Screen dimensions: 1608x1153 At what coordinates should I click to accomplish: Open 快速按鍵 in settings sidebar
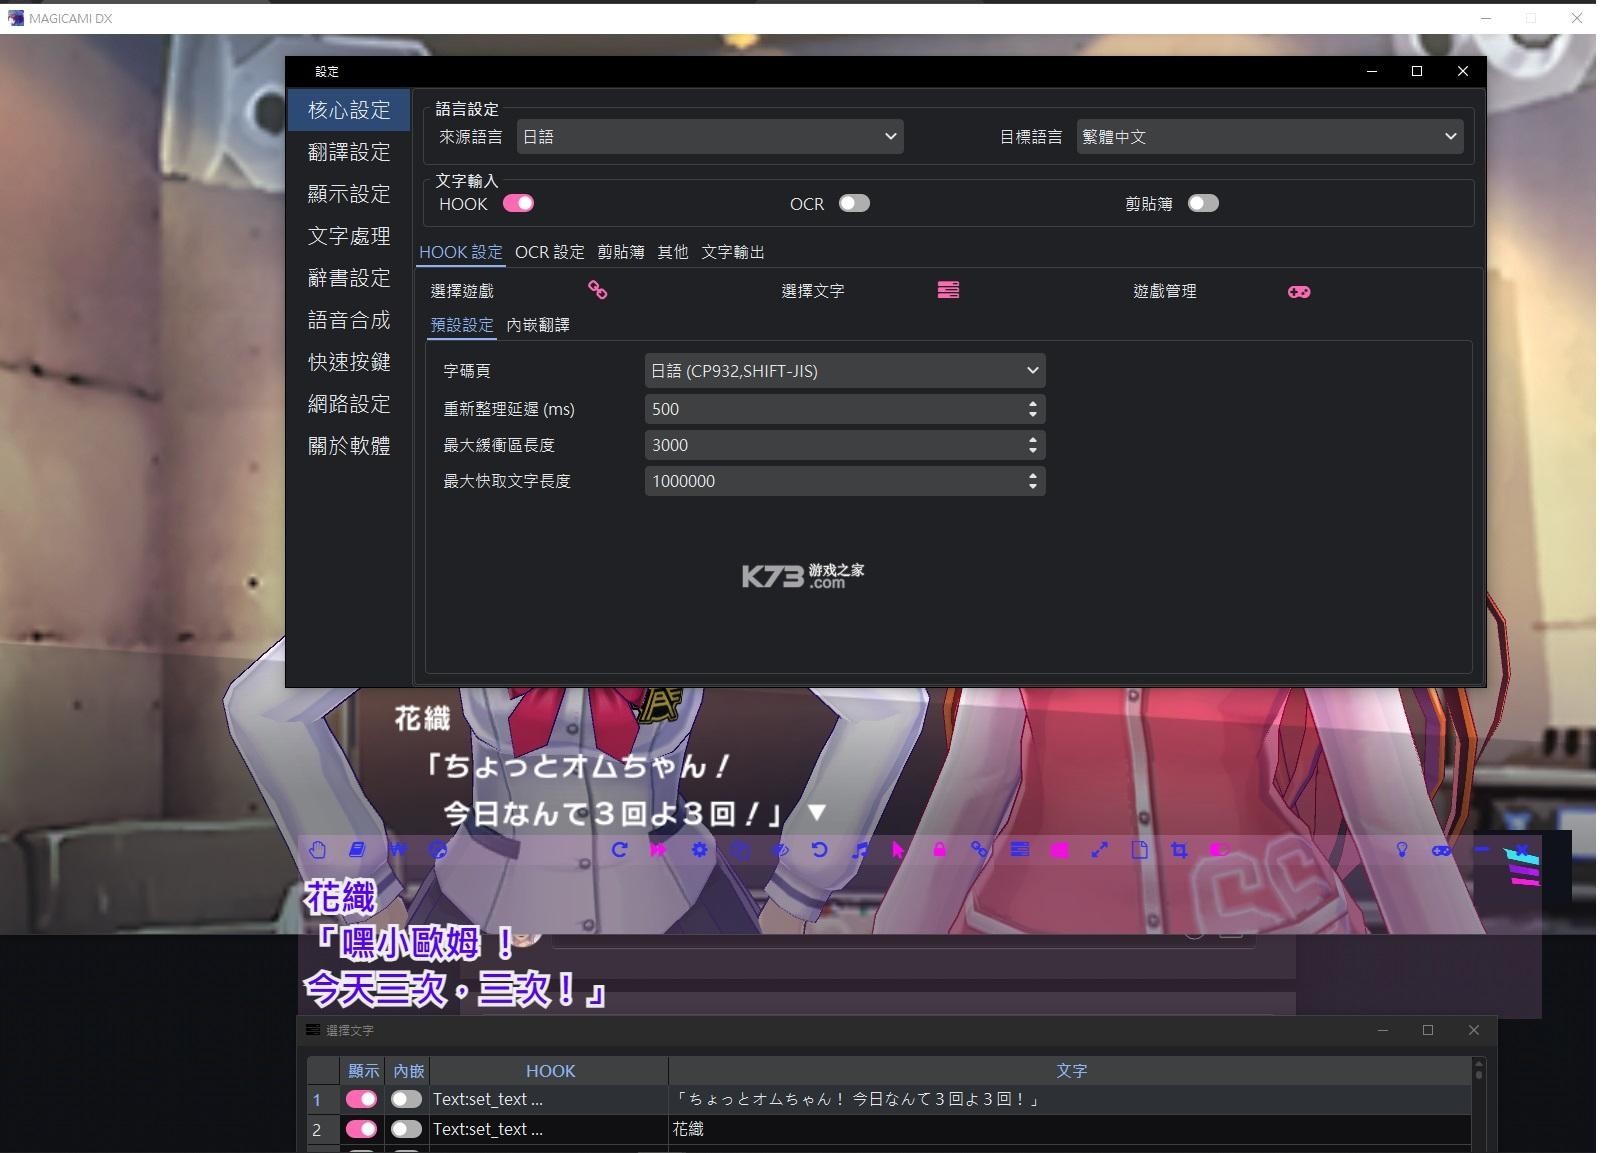pyautogui.click(x=349, y=362)
